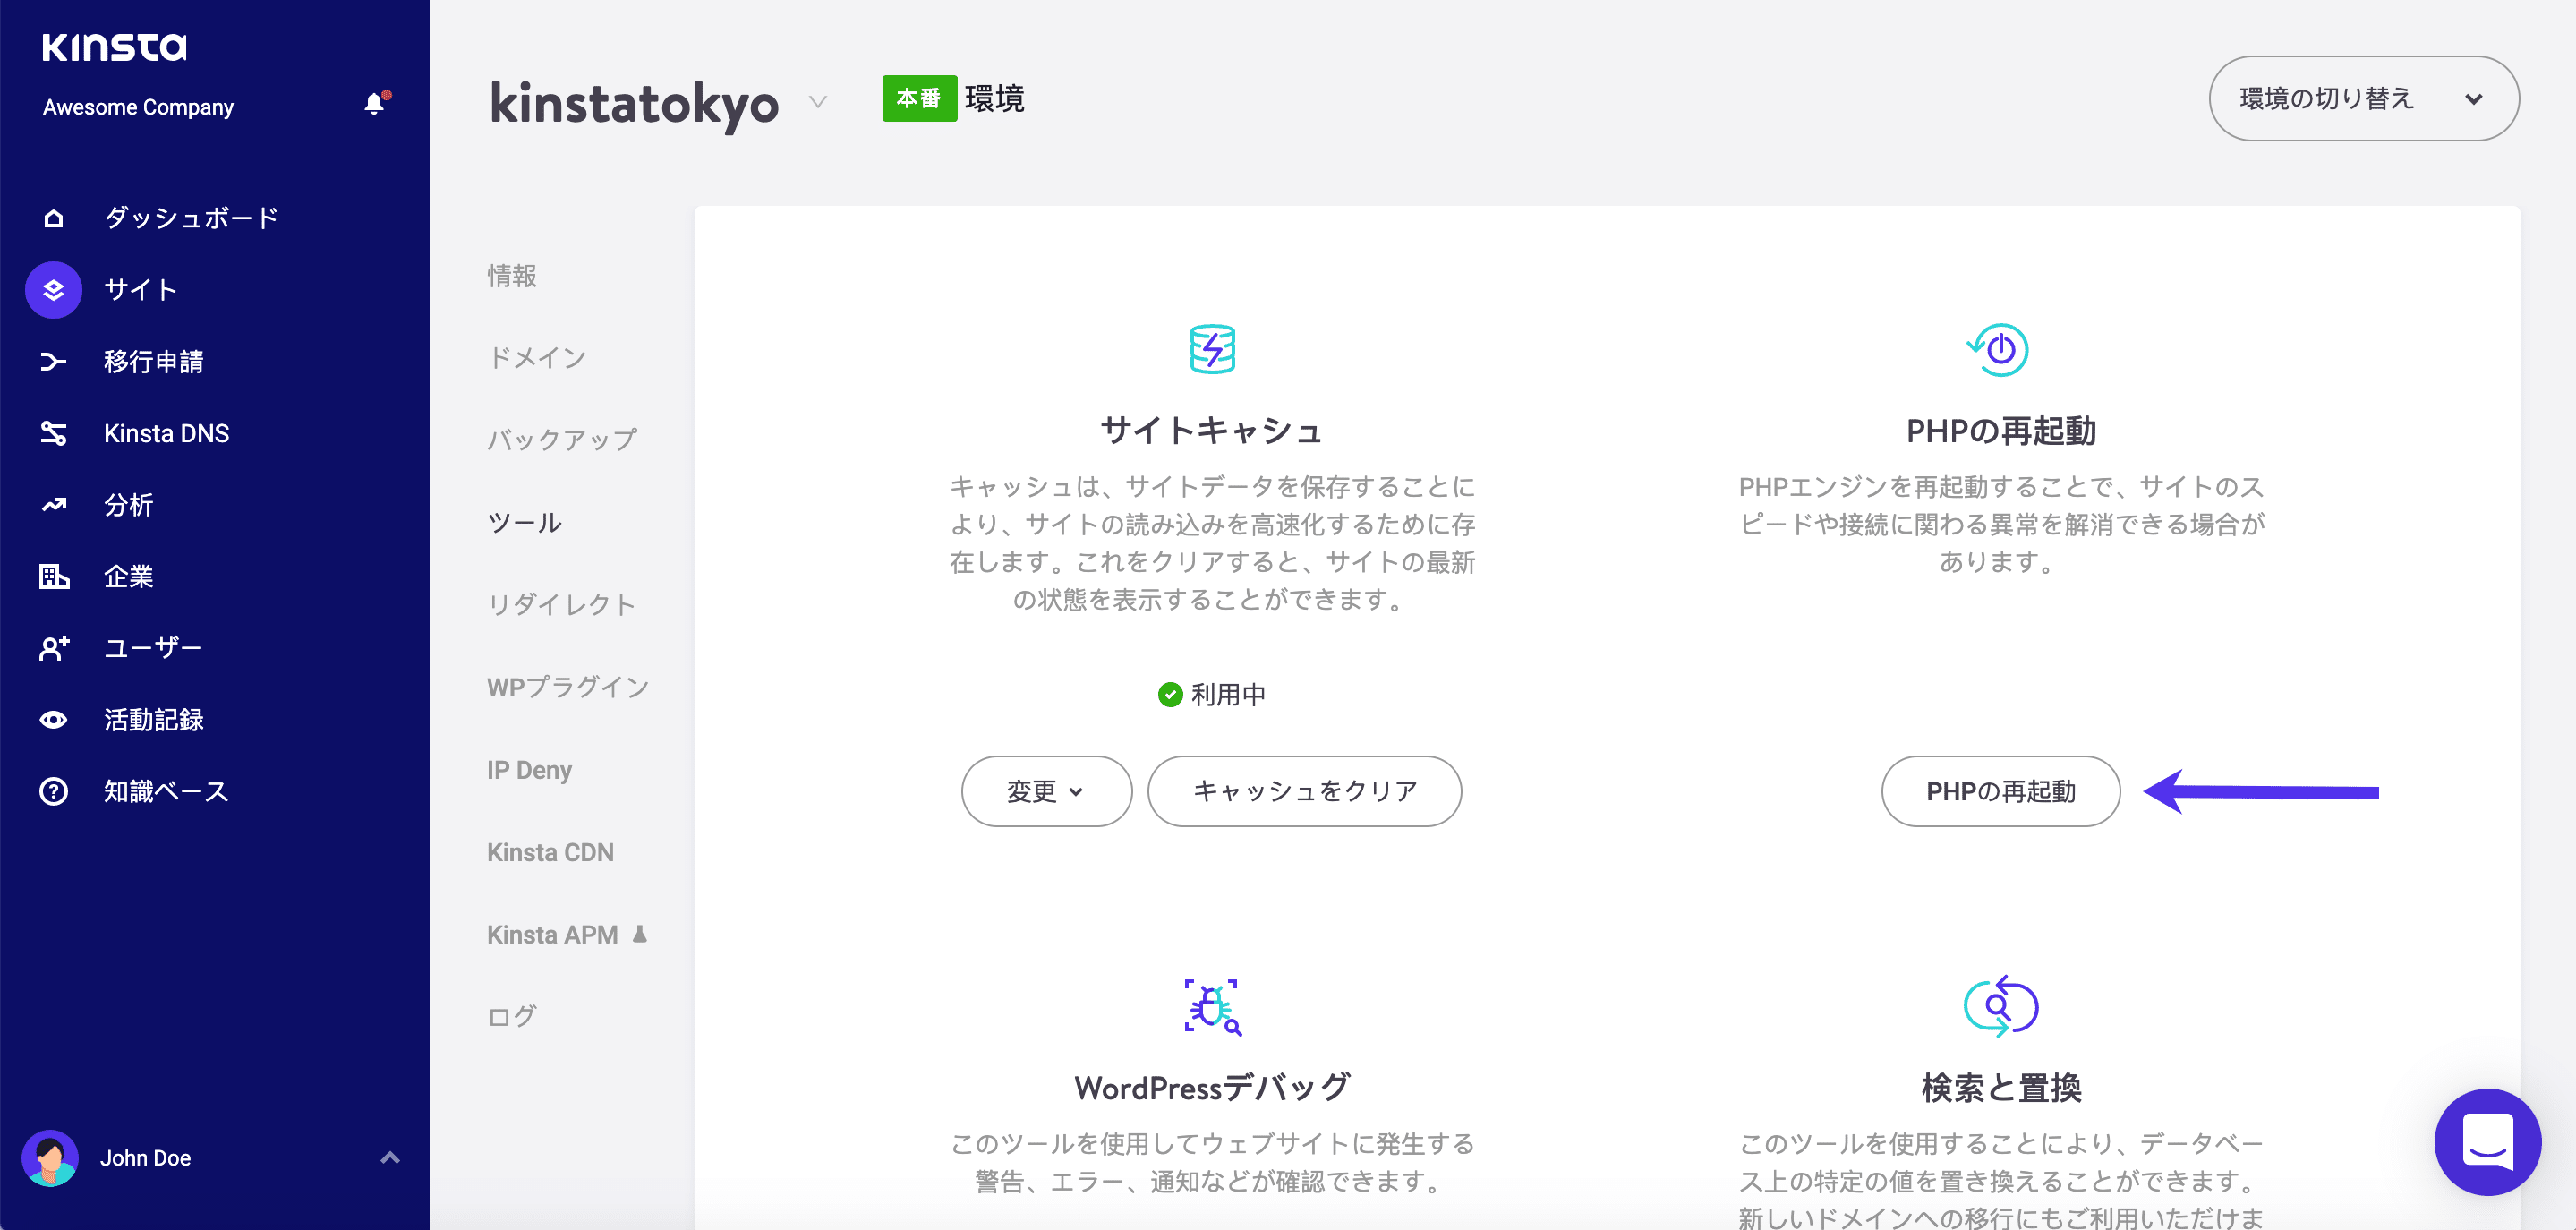Collapse the John Doe account menu
The height and width of the screenshot is (1230, 2576).
tap(389, 1157)
